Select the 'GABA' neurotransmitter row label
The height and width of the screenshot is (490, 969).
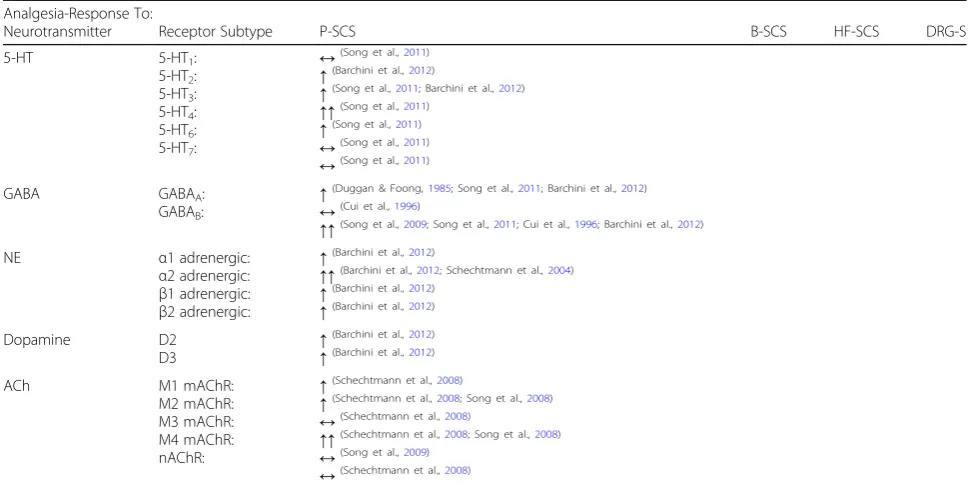pos(22,194)
